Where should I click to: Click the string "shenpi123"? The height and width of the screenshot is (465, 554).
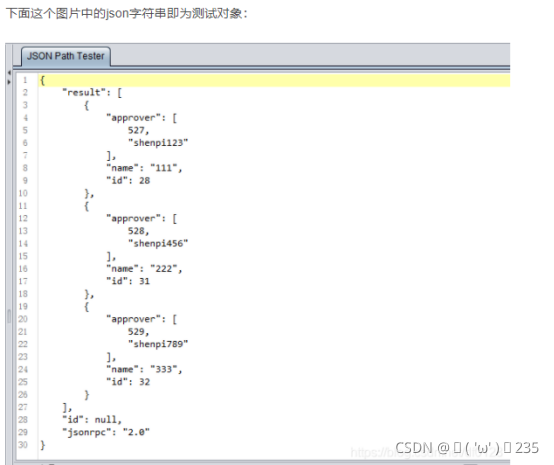click(x=158, y=143)
